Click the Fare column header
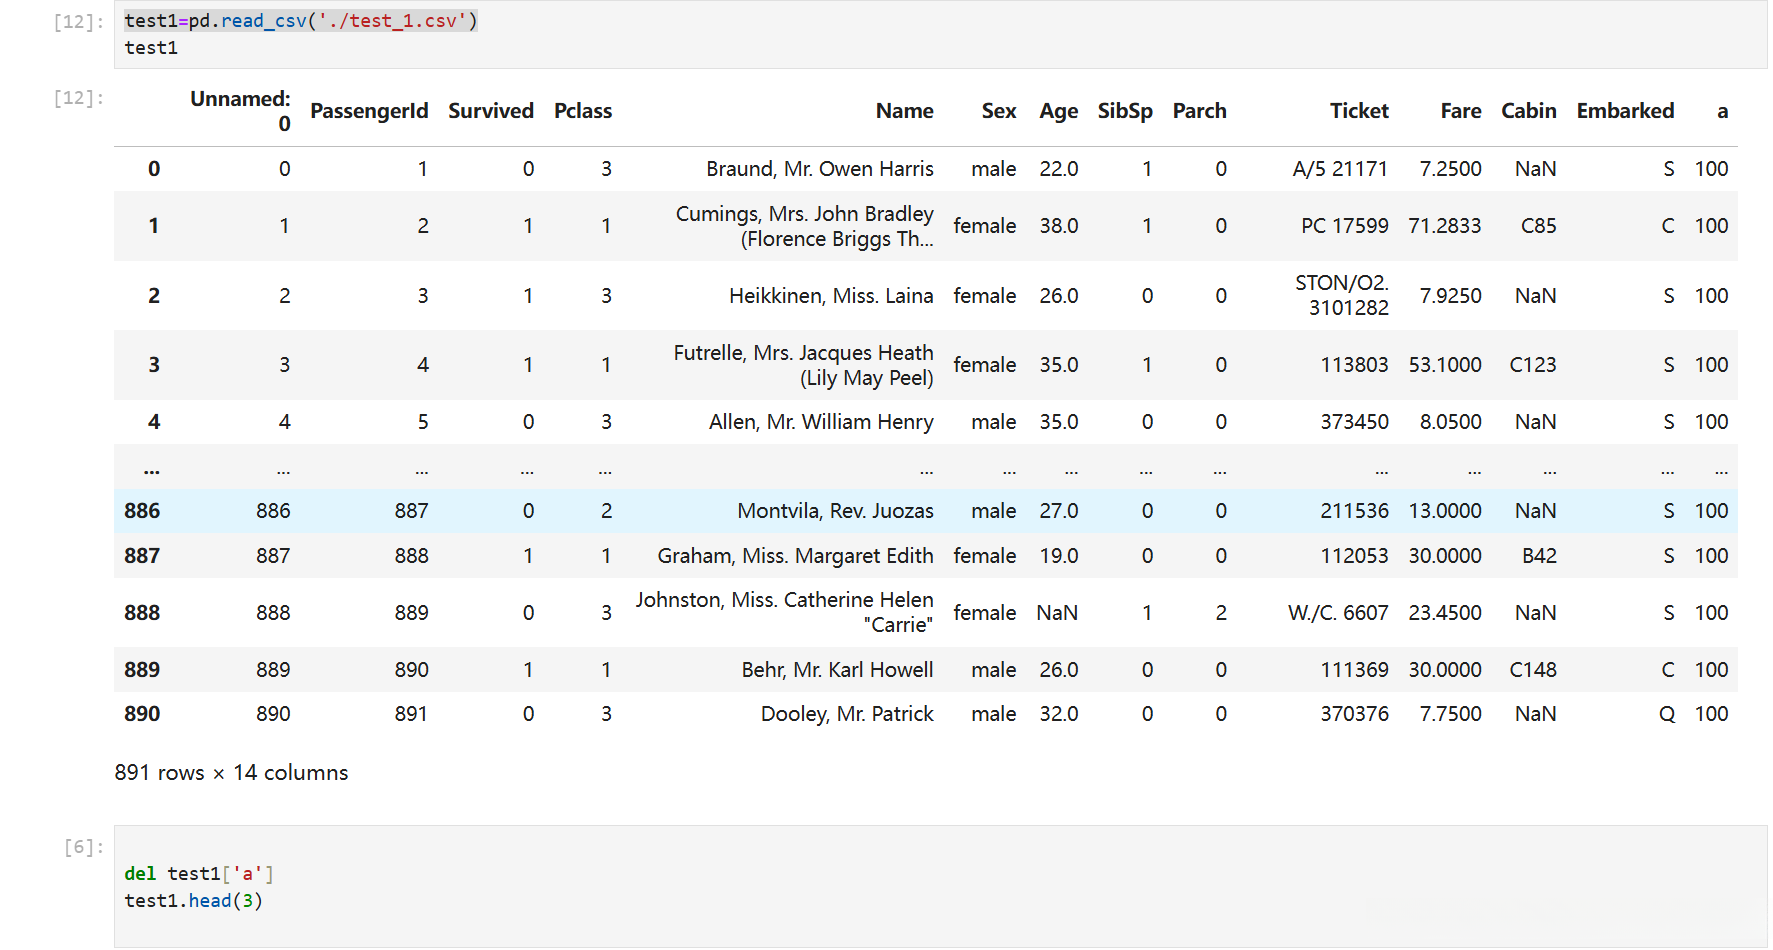 coord(1461,111)
